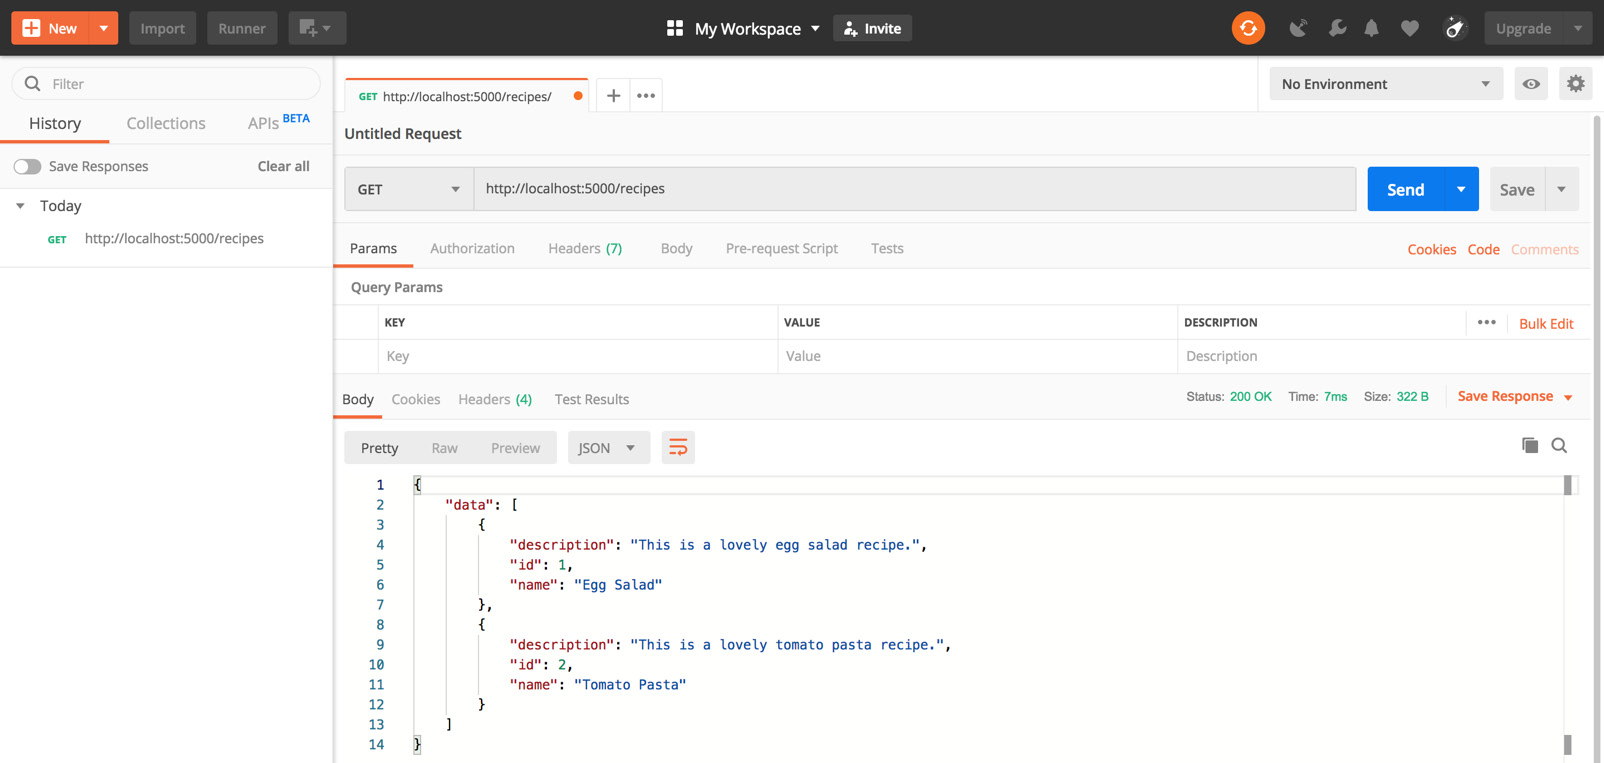Click the environment quick look eye icon

click(x=1531, y=84)
